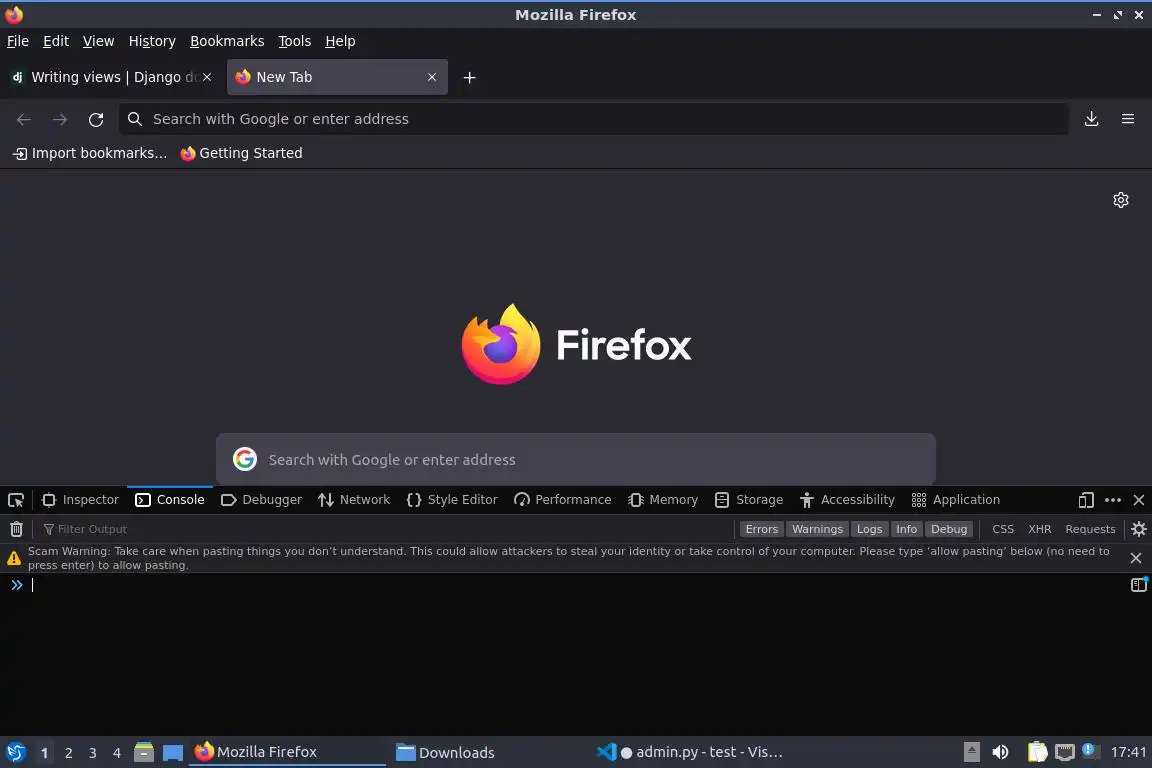This screenshot has width=1152, height=768.
Task: Toggle responsive design mode icon
Action: 1086,500
